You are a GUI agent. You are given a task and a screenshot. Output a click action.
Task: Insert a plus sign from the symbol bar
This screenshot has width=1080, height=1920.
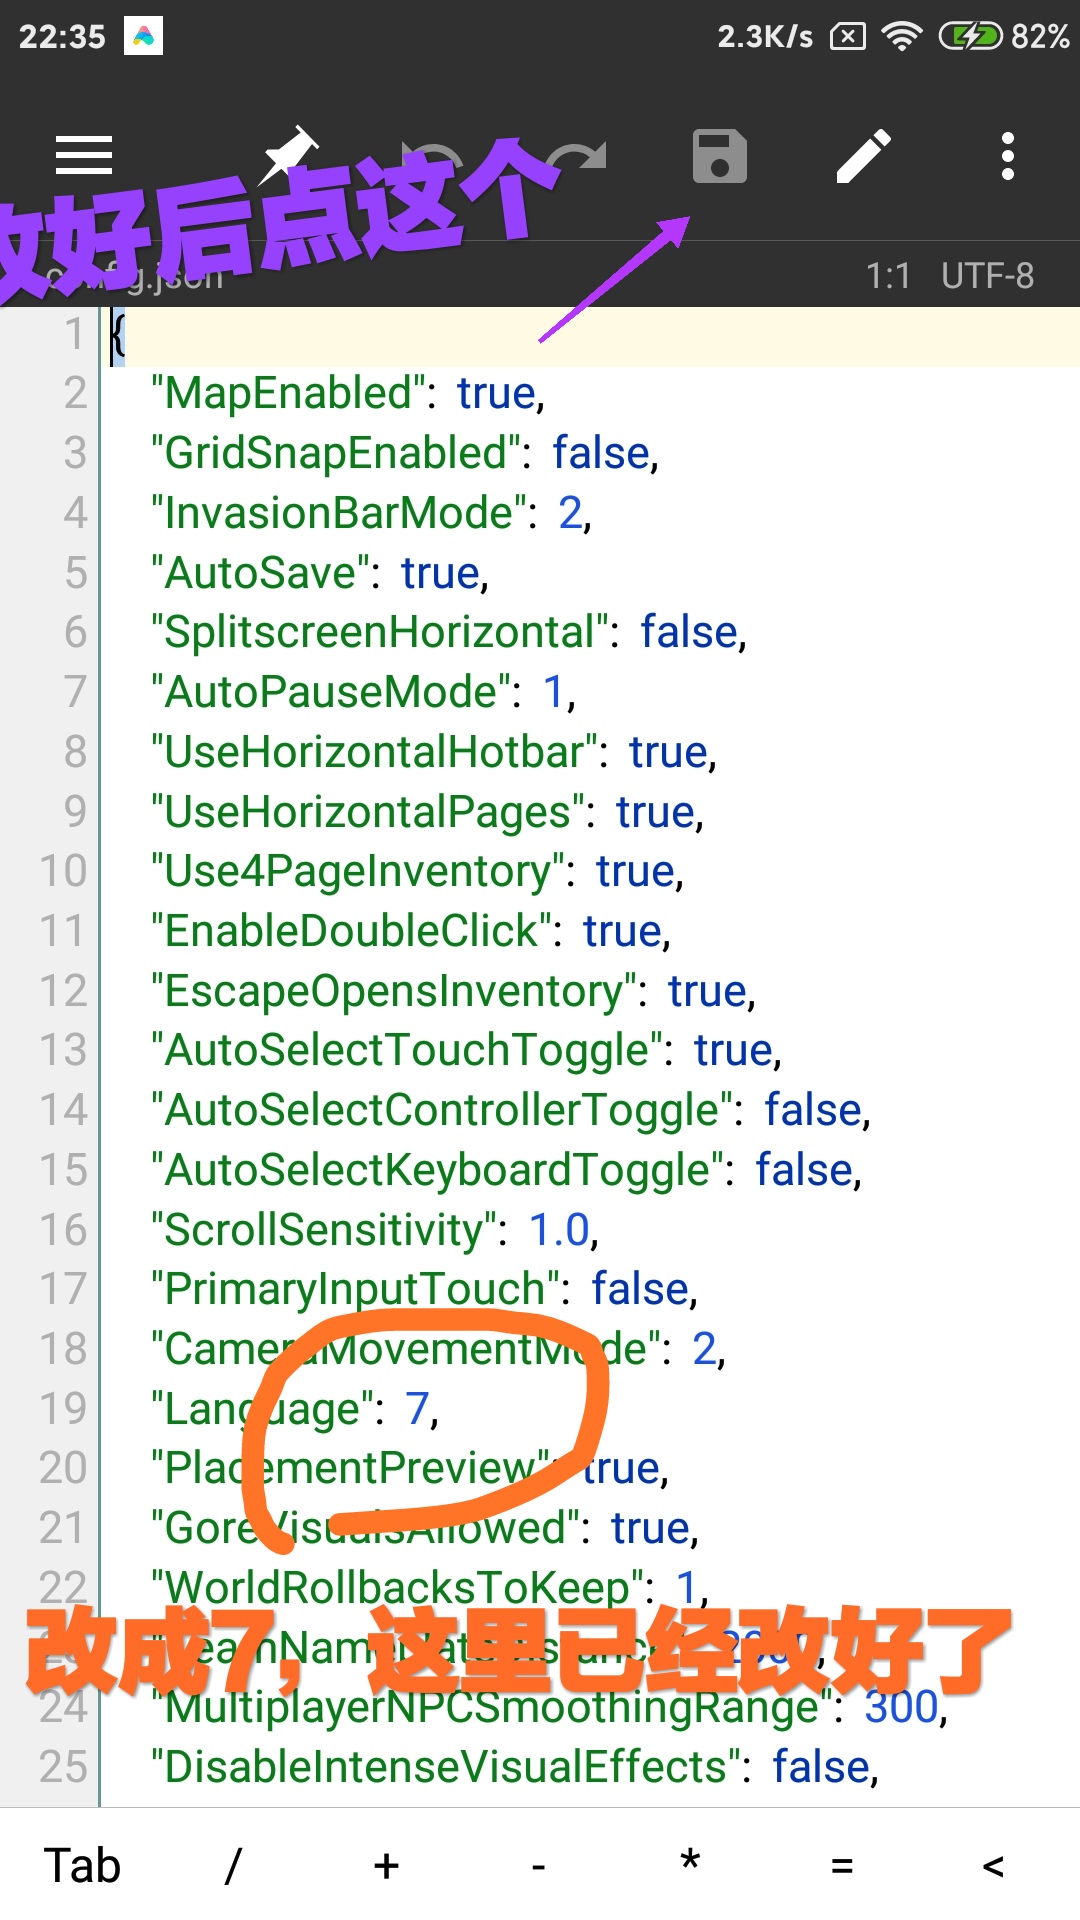coord(386,1866)
